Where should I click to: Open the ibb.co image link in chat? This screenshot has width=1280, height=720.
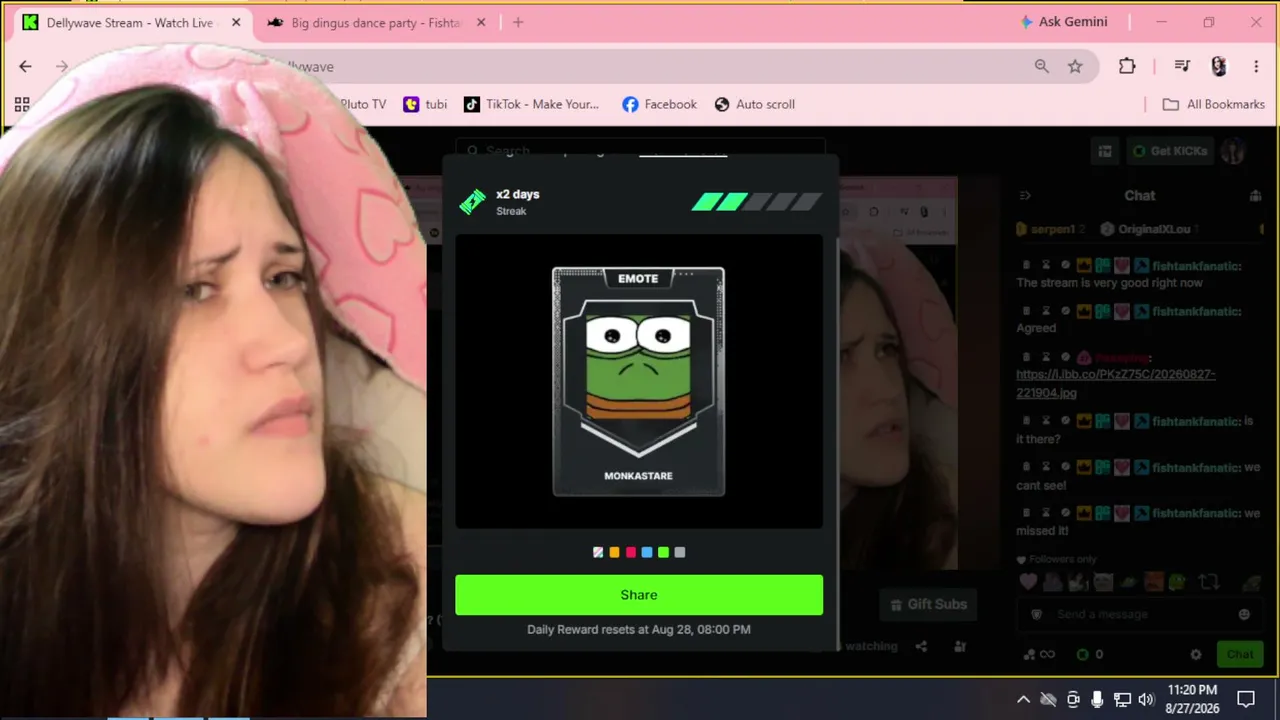point(1116,383)
